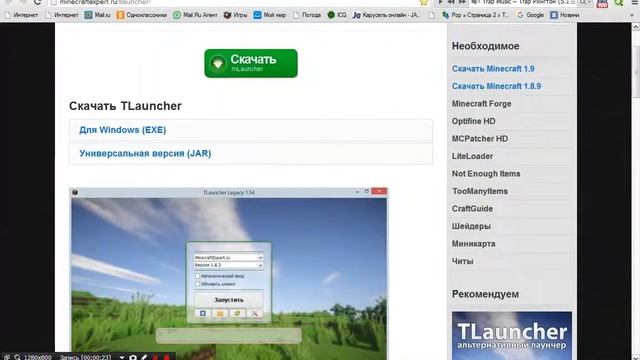Image resolution: width=640 pixels, height=360 pixels.
Task: Open the Pop » Страница 2 bookmark
Action: point(476,15)
